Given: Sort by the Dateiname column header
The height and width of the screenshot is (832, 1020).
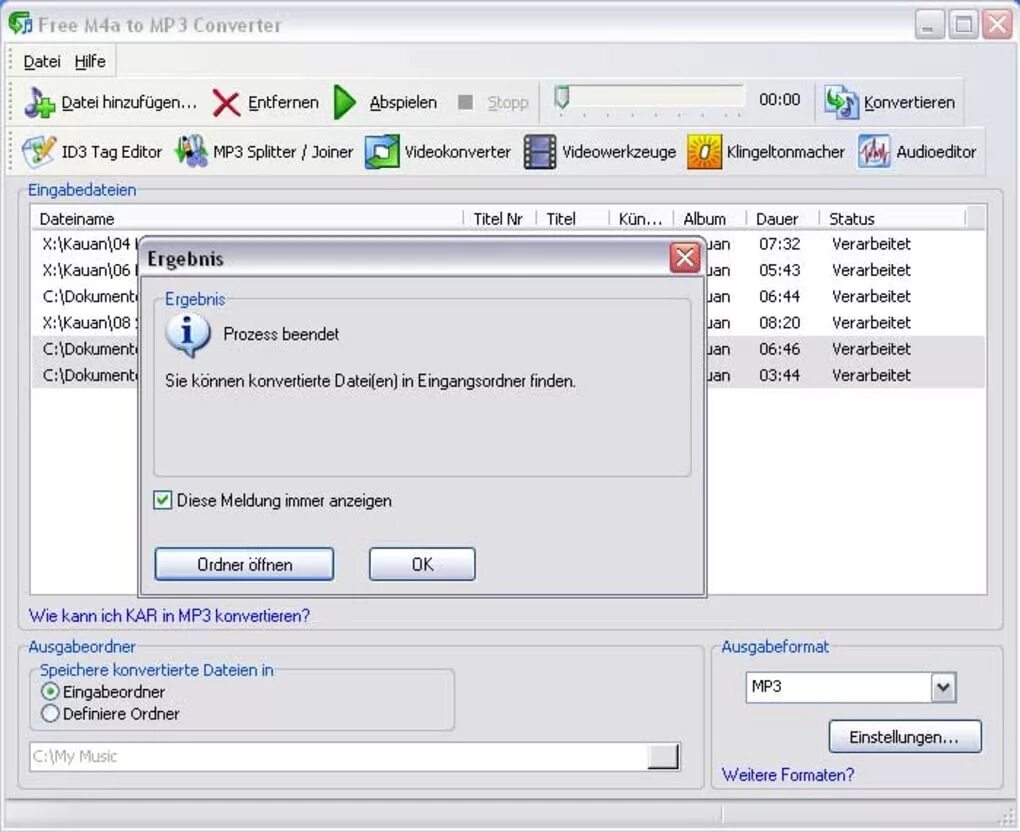Looking at the screenshot, I should 247,219.
